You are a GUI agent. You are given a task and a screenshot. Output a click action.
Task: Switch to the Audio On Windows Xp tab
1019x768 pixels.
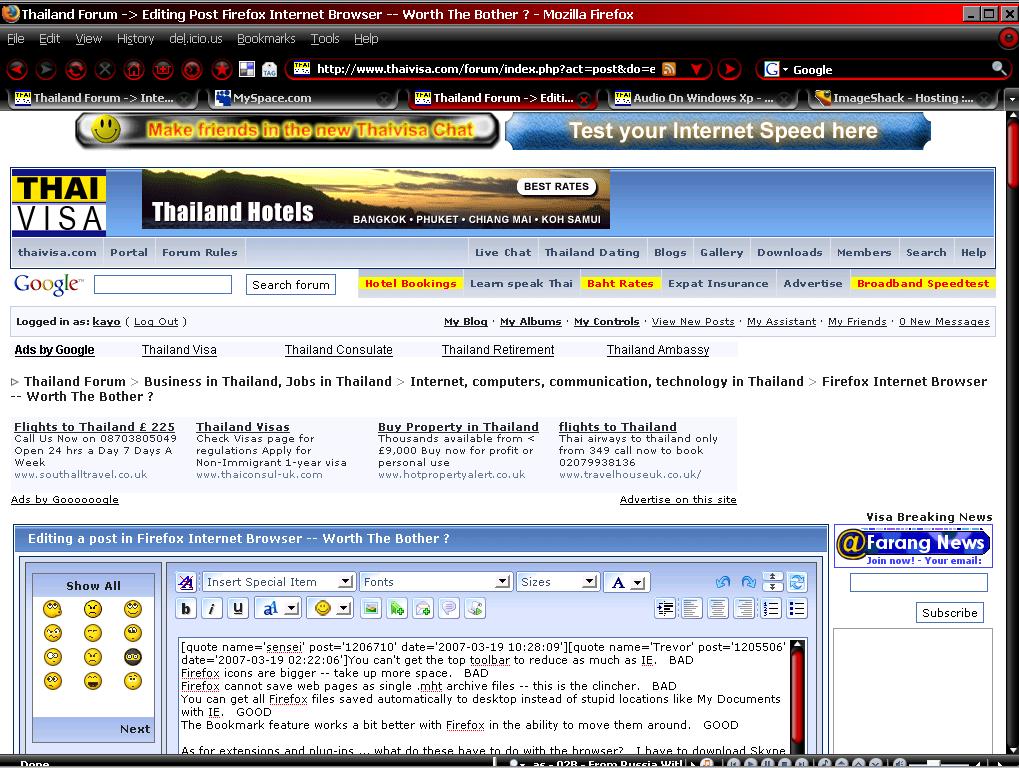click(704, 98)
